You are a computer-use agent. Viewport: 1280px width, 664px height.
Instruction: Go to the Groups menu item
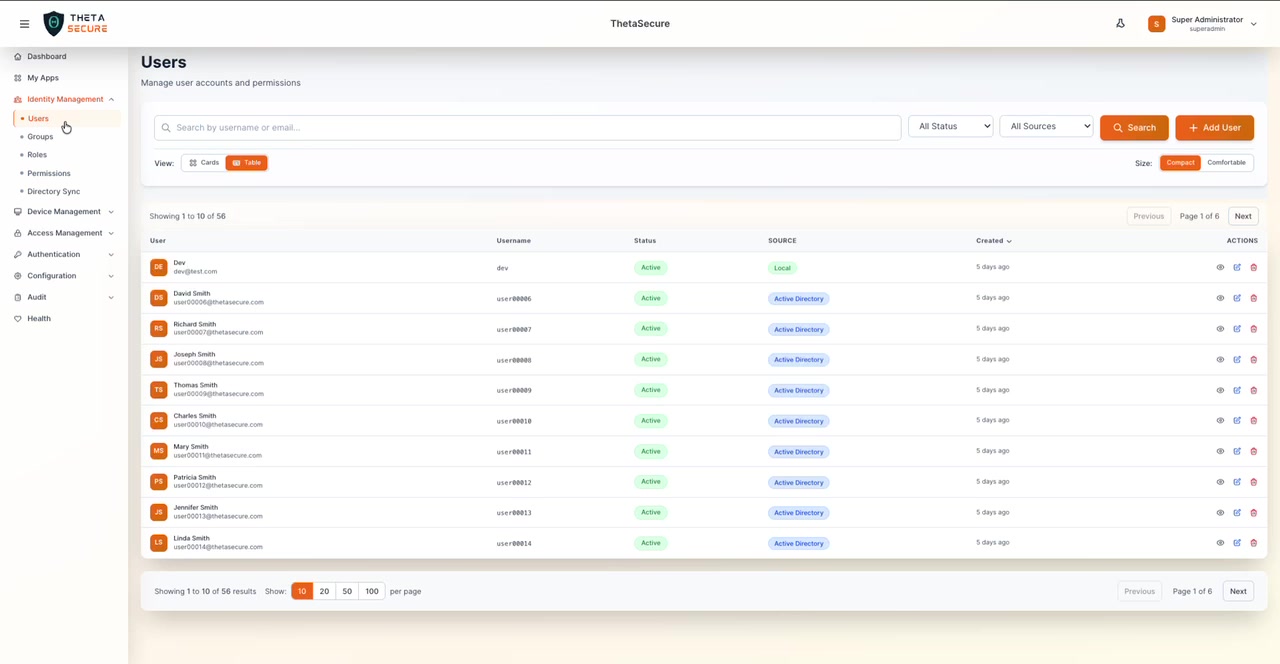(40, 136)
